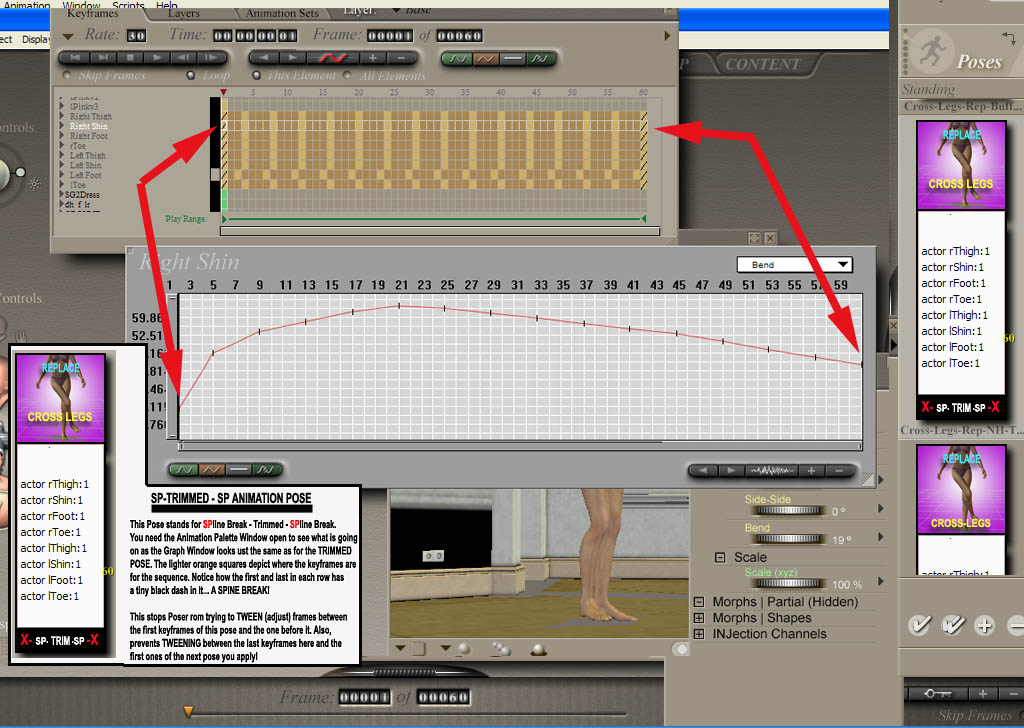
Task: Stop animation playback in Keyframes palette
Action: tap(129, 57)
